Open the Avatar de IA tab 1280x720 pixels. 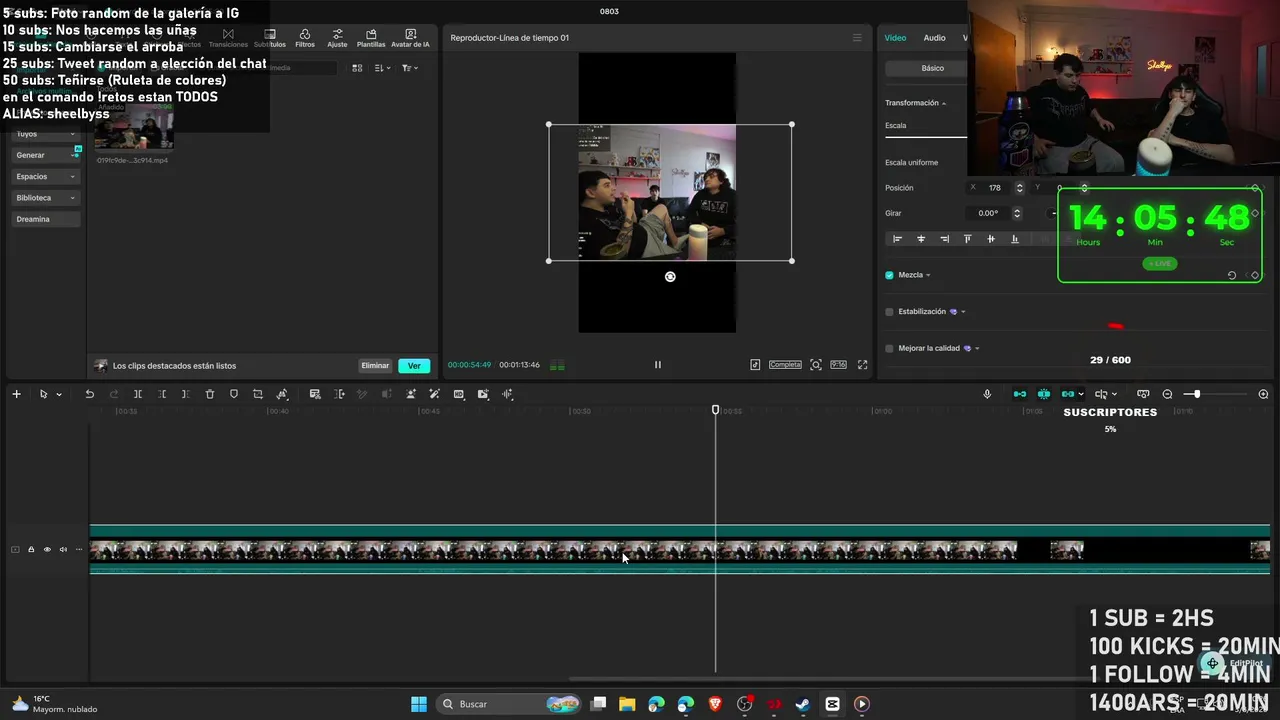410,38
